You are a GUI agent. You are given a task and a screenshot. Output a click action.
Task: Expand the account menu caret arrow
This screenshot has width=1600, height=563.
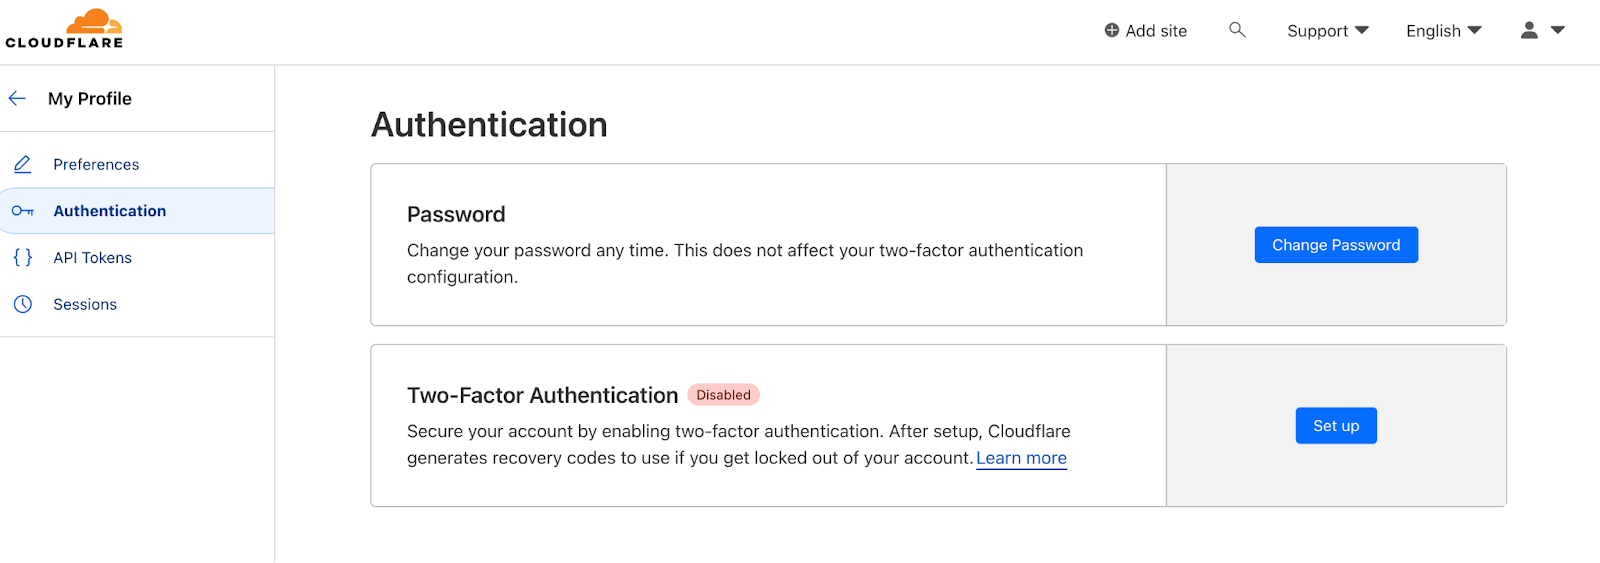click(x=1557, y=30)
